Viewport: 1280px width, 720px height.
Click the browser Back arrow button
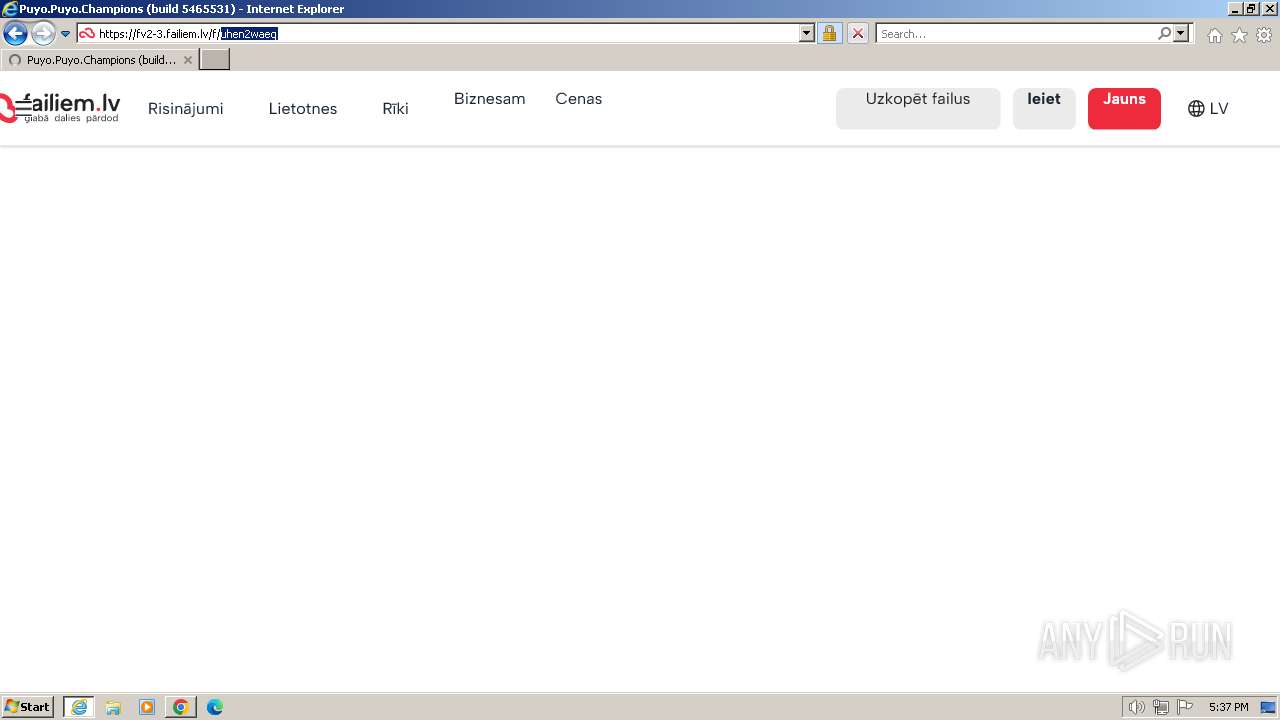15,34
